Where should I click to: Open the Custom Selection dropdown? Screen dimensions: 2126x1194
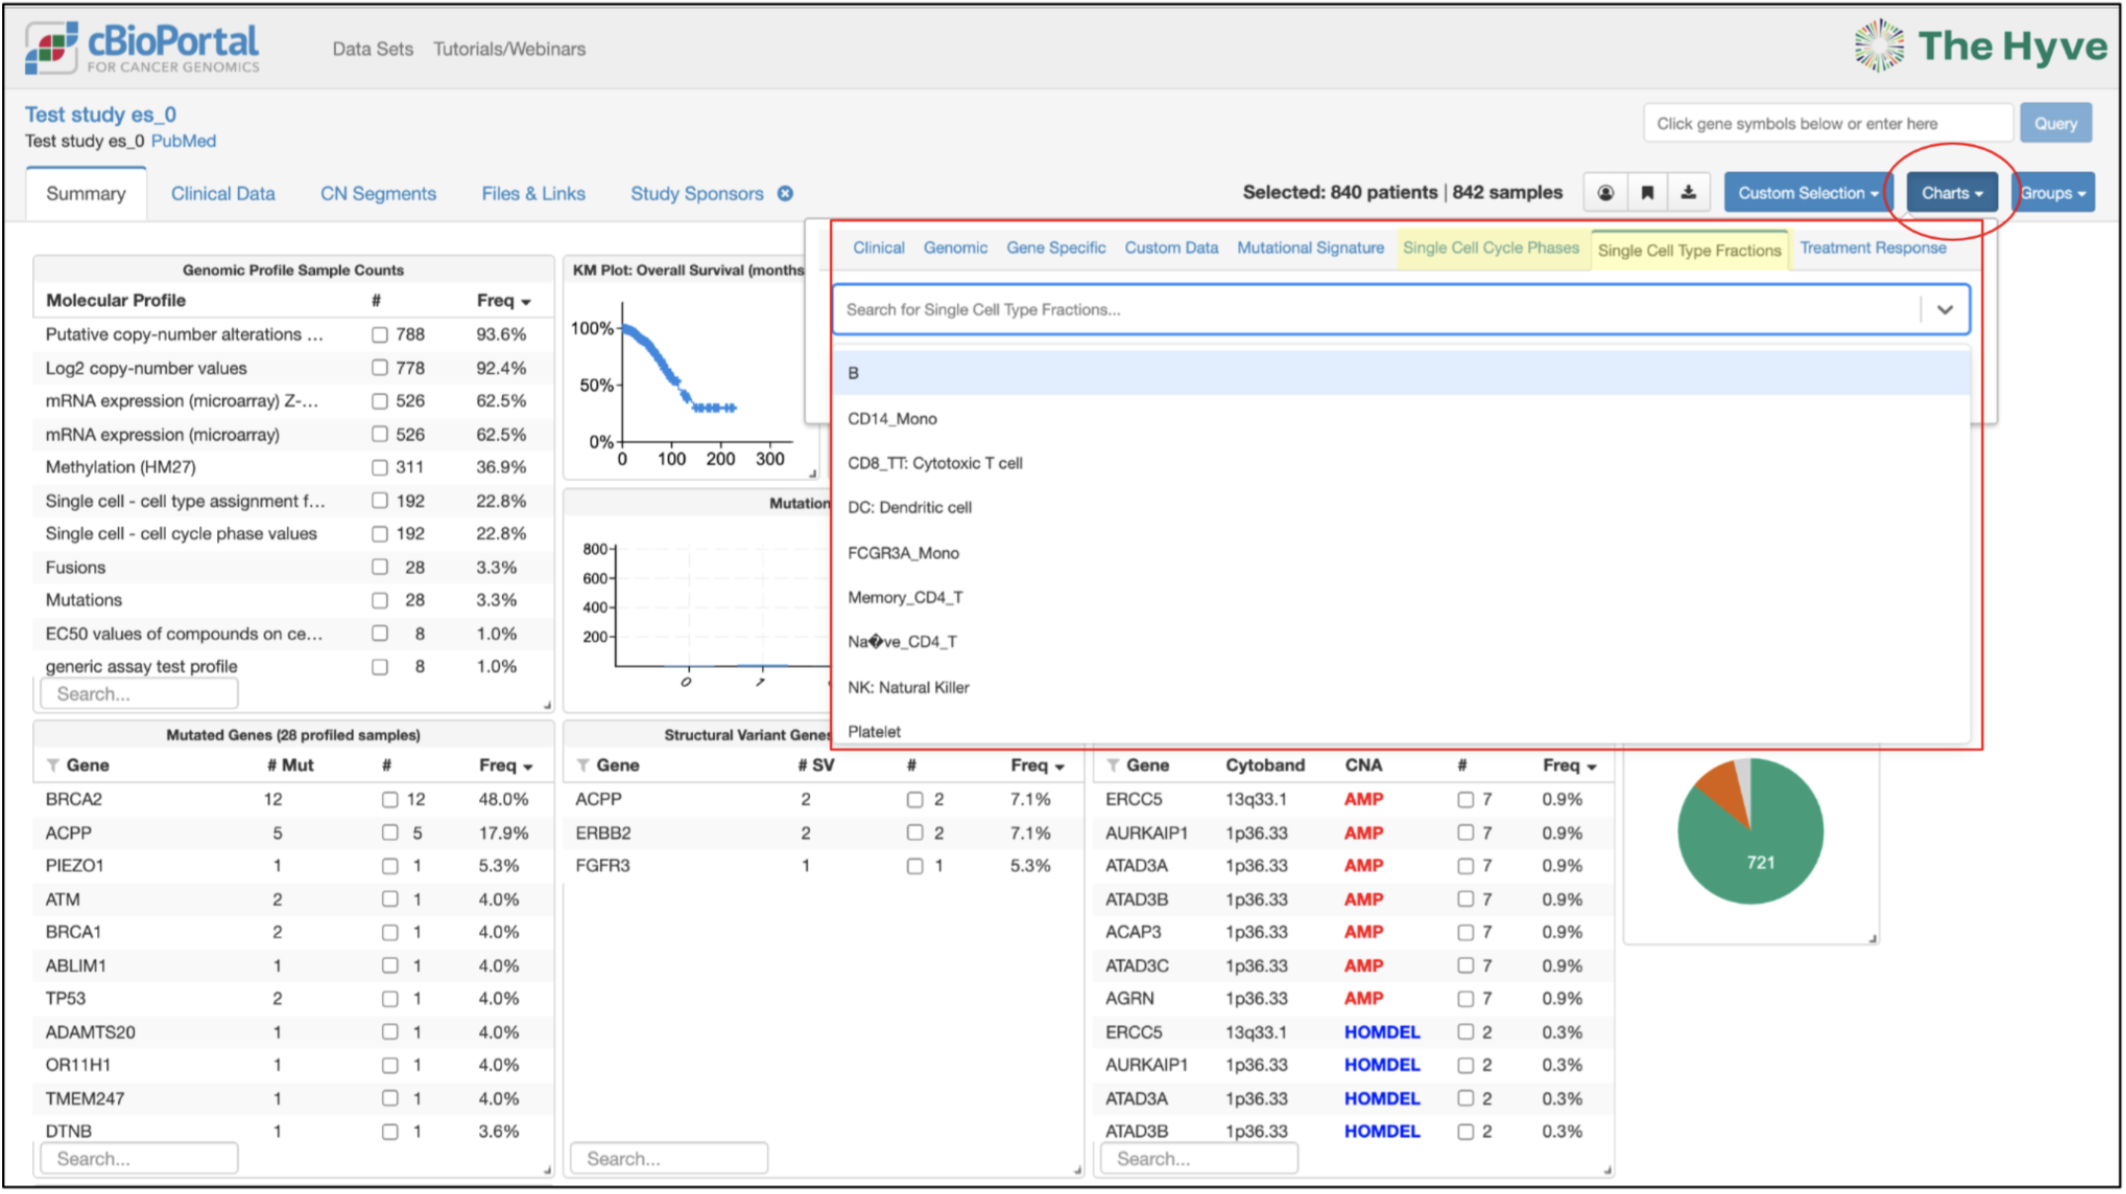tap(1807, 193)
